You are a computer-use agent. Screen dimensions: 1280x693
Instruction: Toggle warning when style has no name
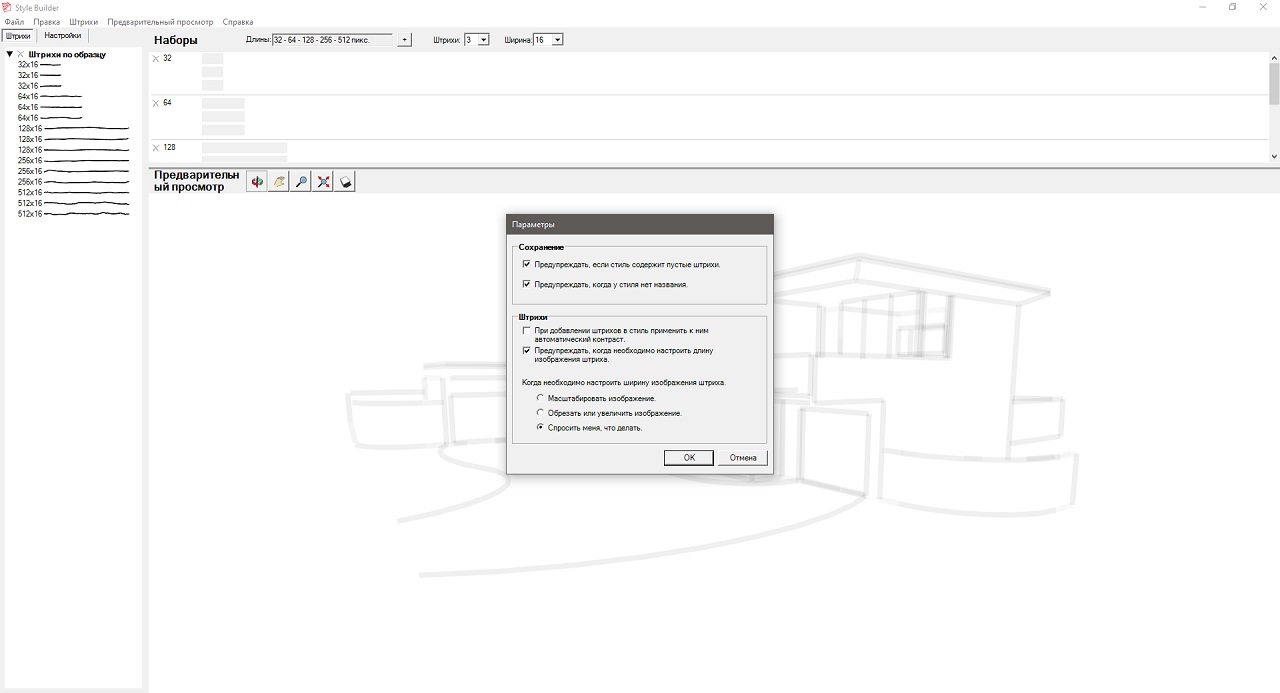[x=526, y=285]
